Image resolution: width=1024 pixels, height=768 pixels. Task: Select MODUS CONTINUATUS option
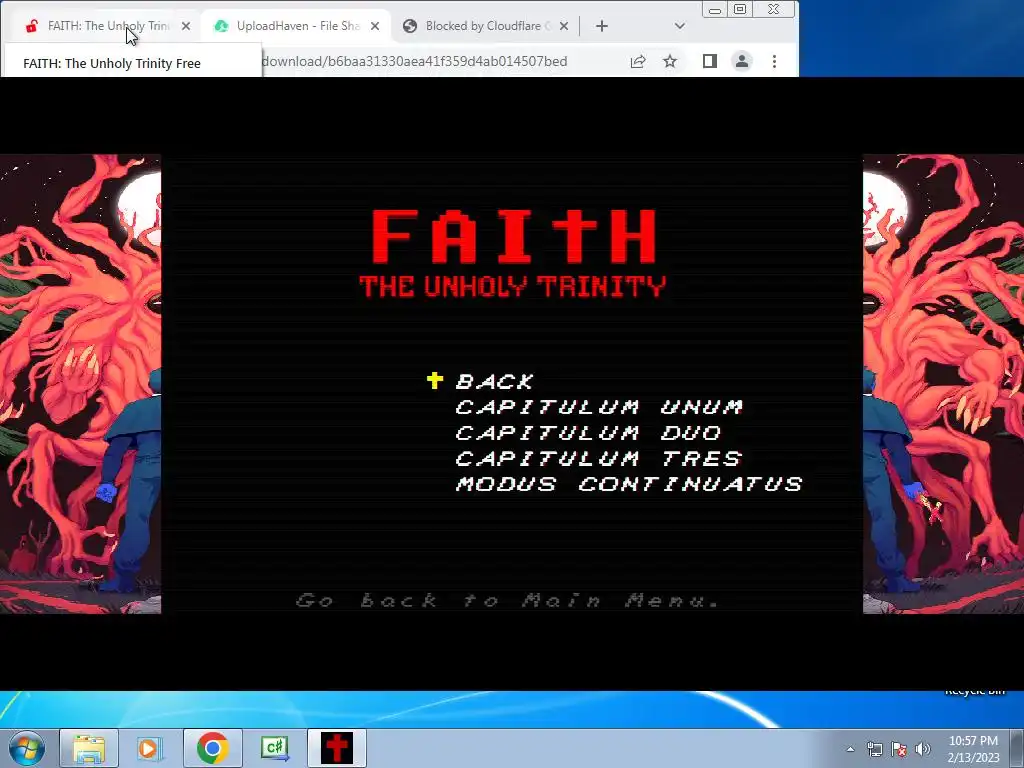pos(629,484)
